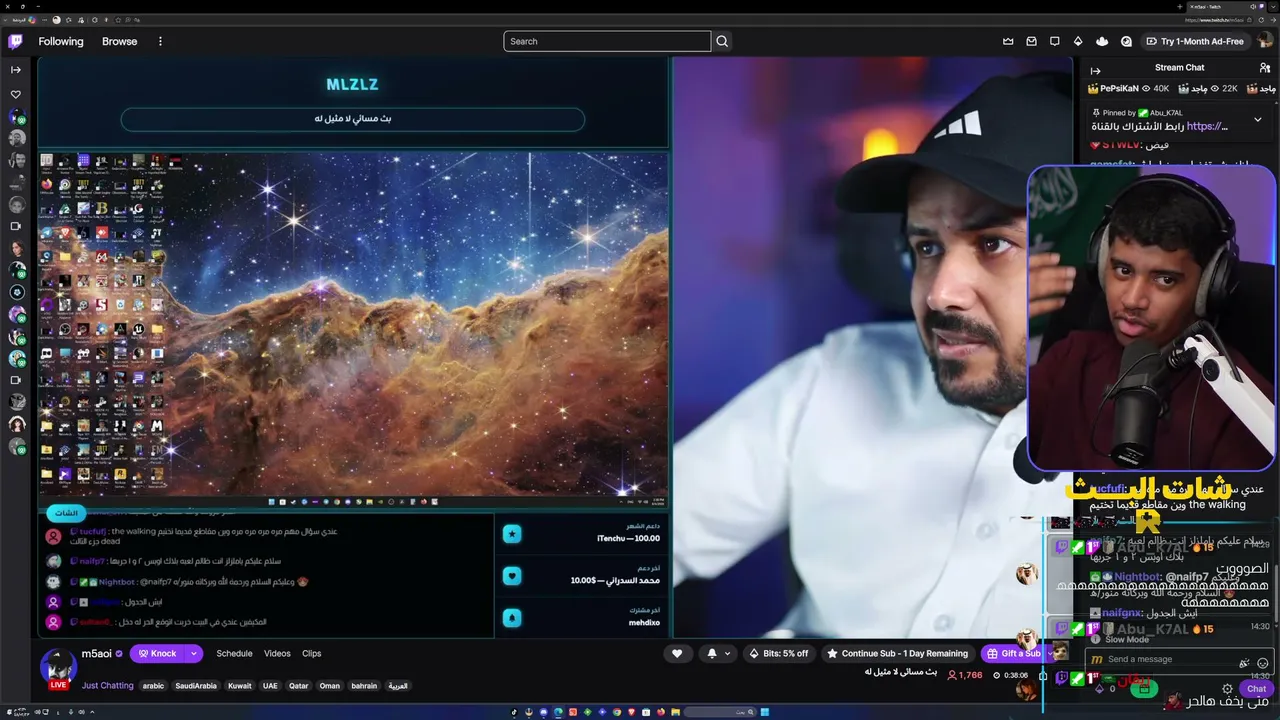Open the emote picker smiley icon
This screenshot has height=720, width=1280.
pyautogui.click(x=1263, y=662)
